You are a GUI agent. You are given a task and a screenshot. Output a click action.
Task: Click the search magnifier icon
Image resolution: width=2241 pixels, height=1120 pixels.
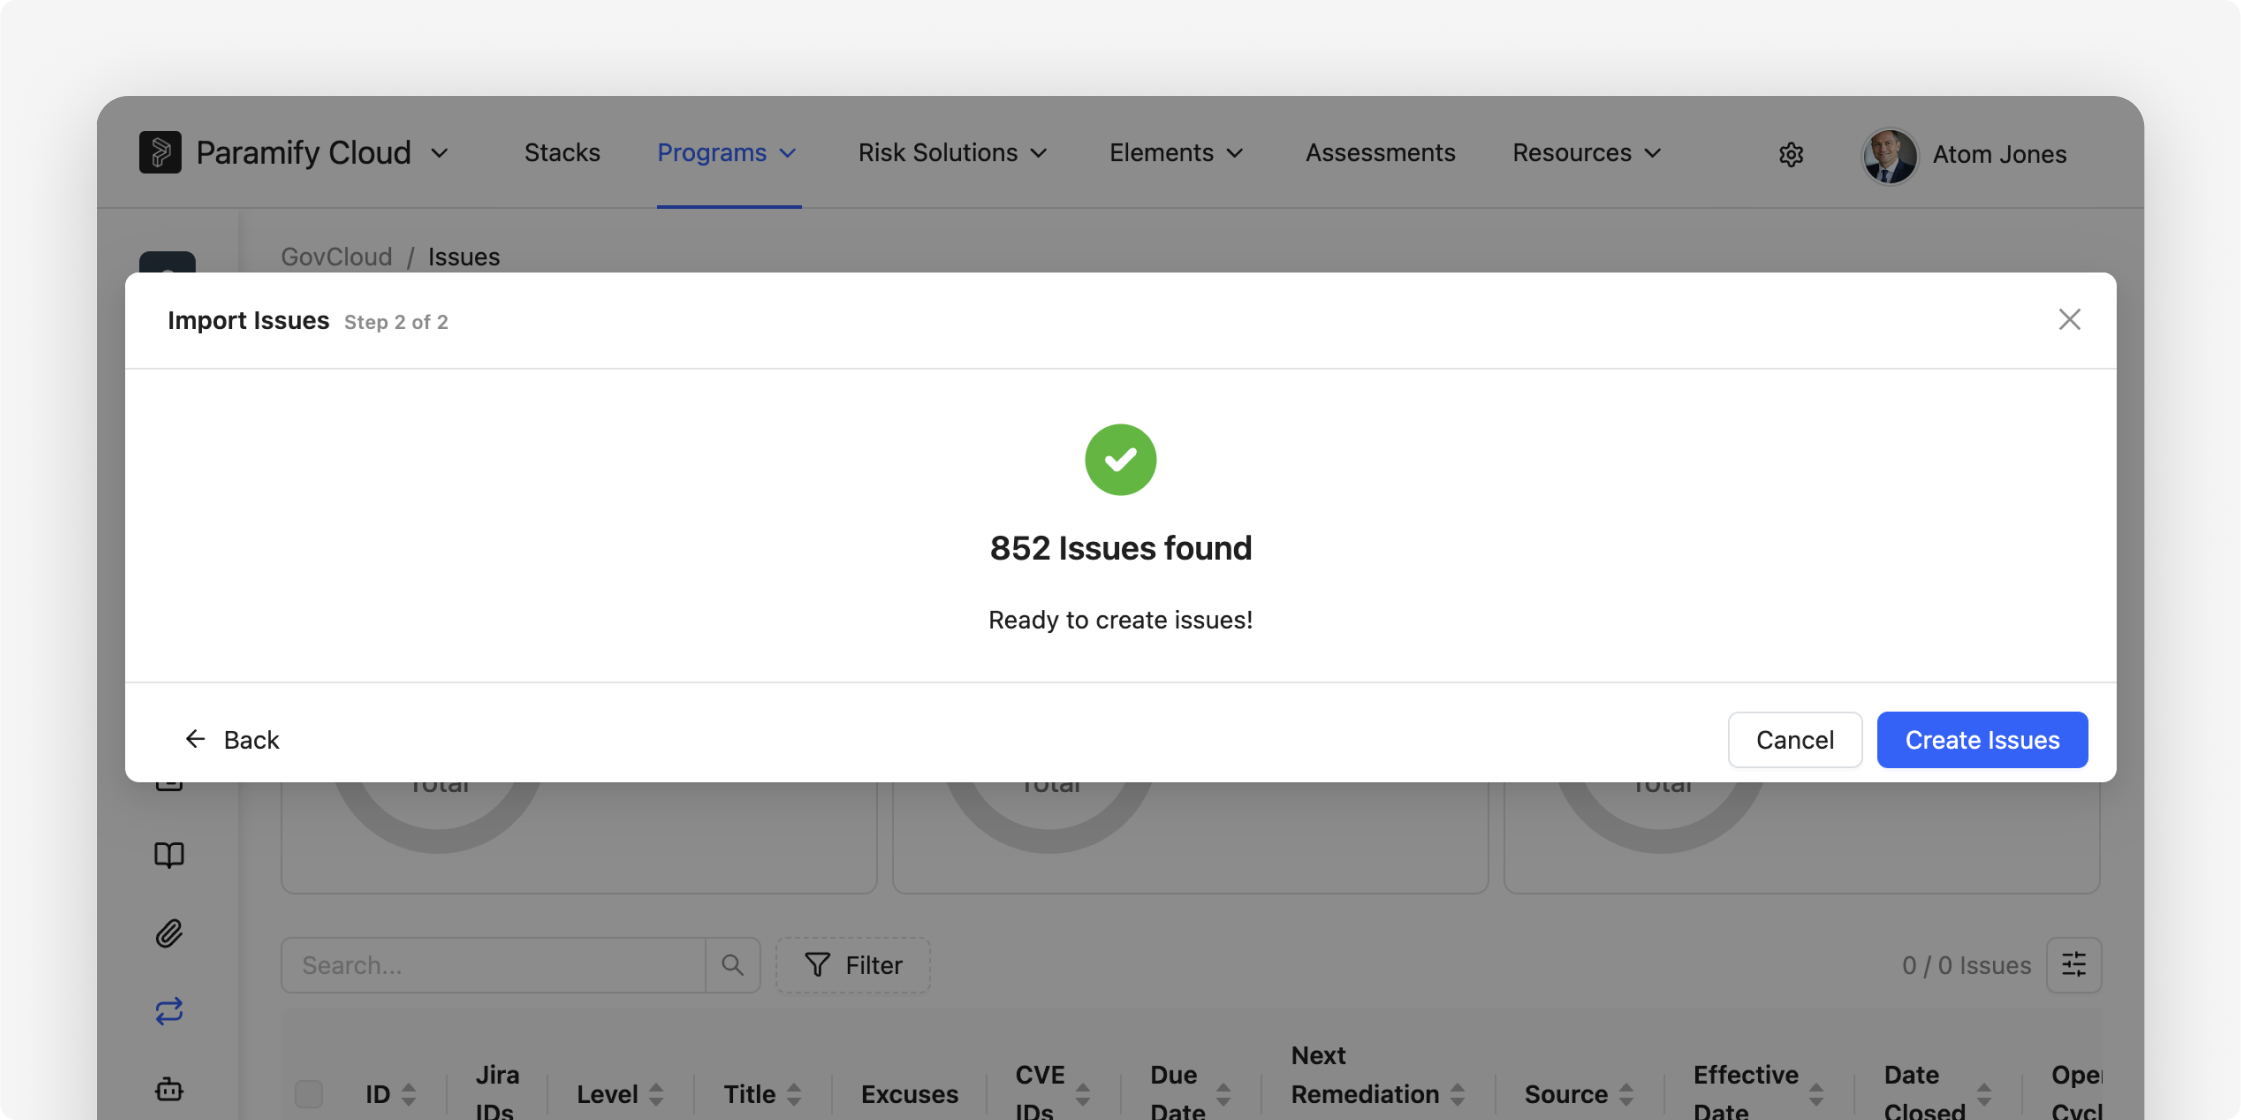pos(733,965)
